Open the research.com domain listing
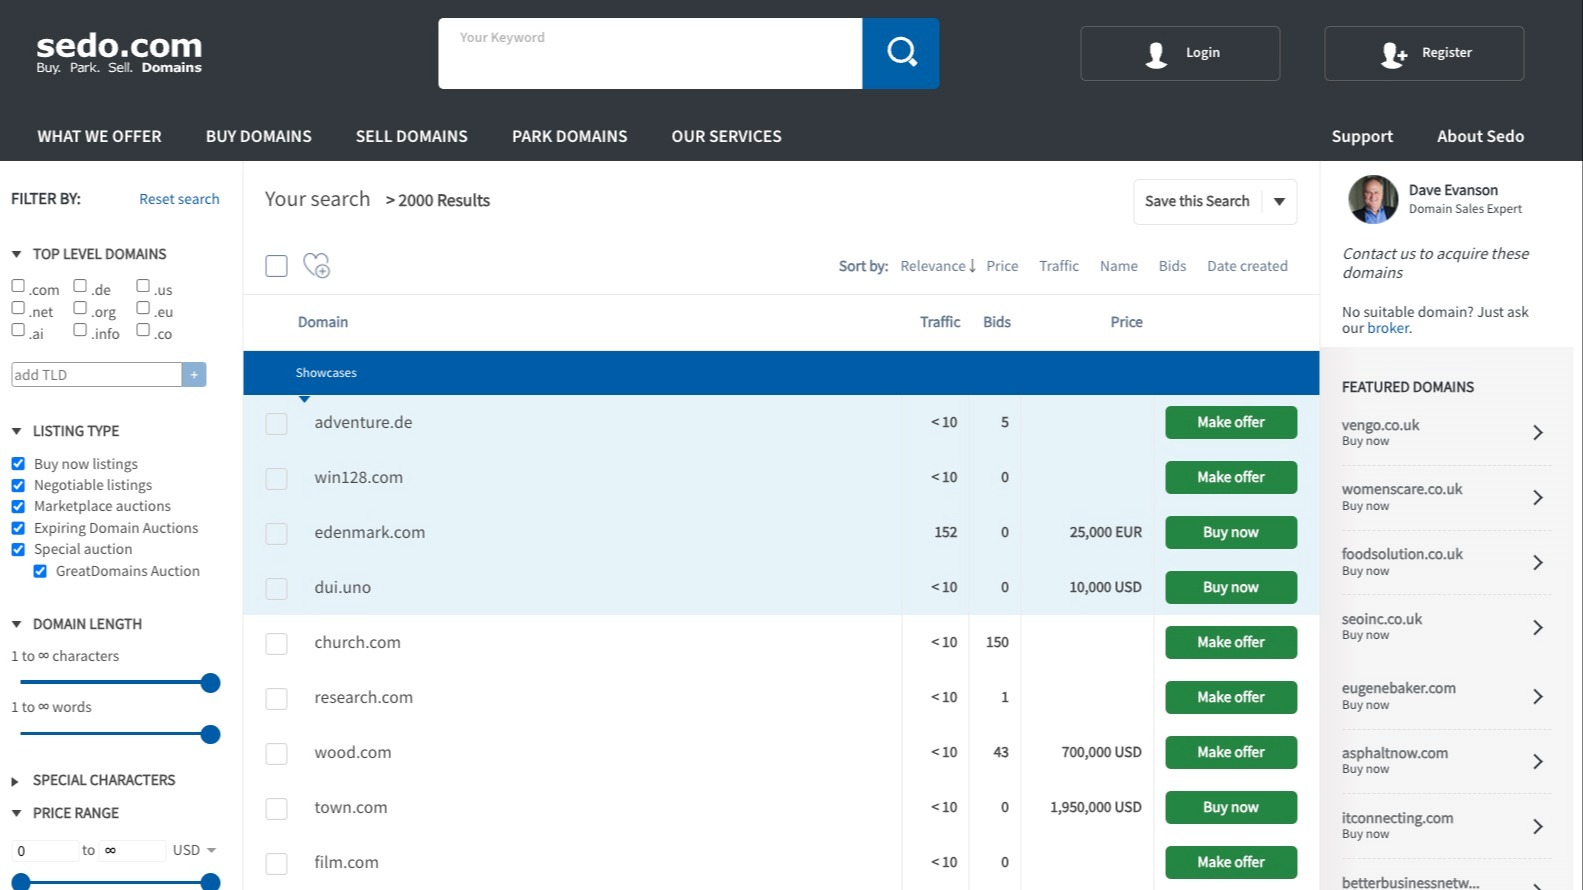 (363, 697)
